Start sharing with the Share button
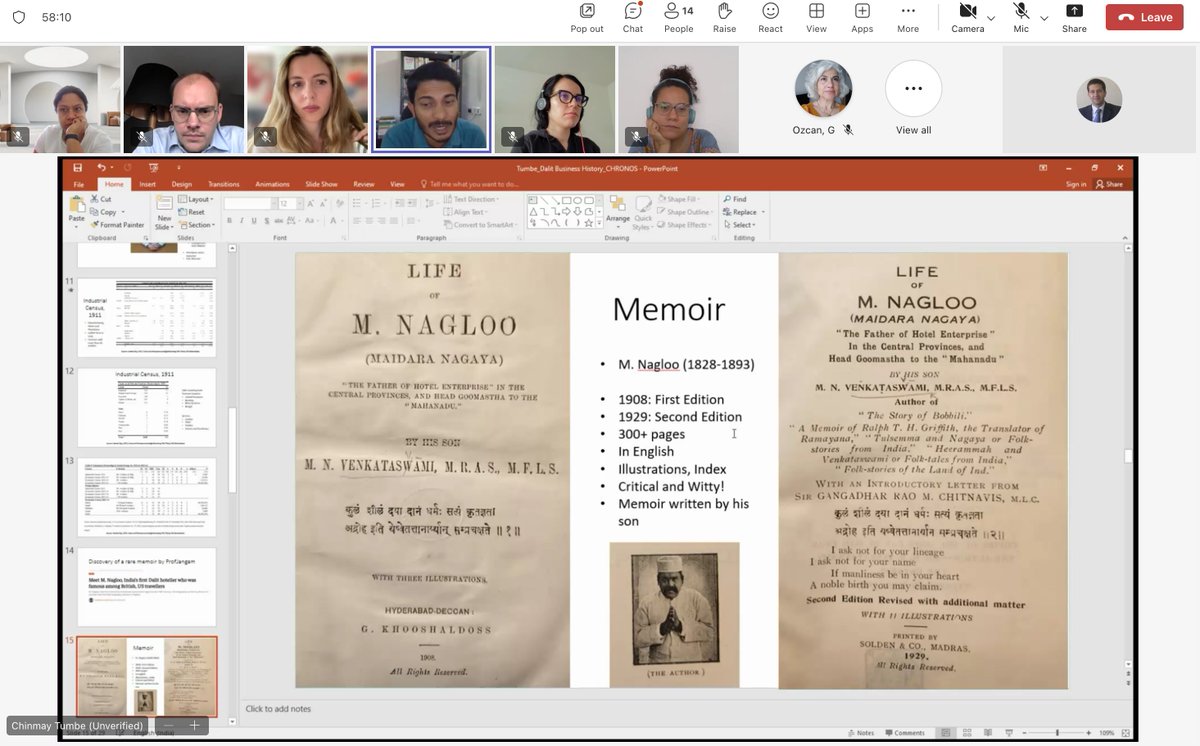The width and height of the screenshot is (1200, 746). pos(1074,17)
